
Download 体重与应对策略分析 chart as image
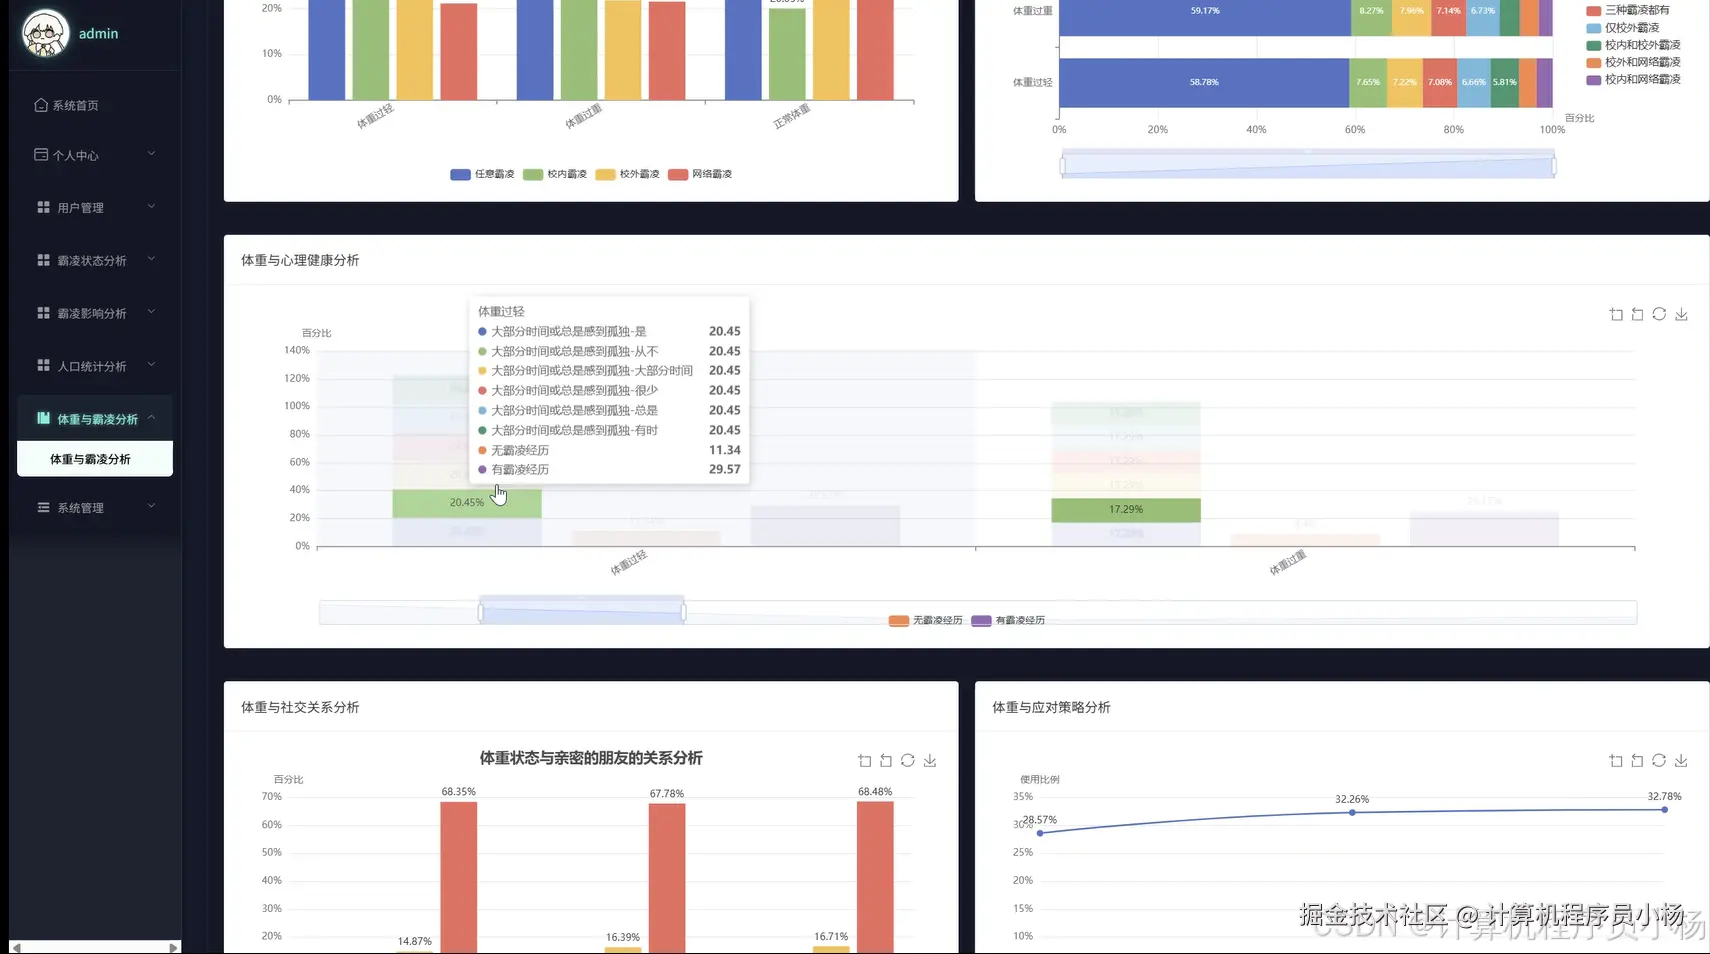coord(1681,761)
